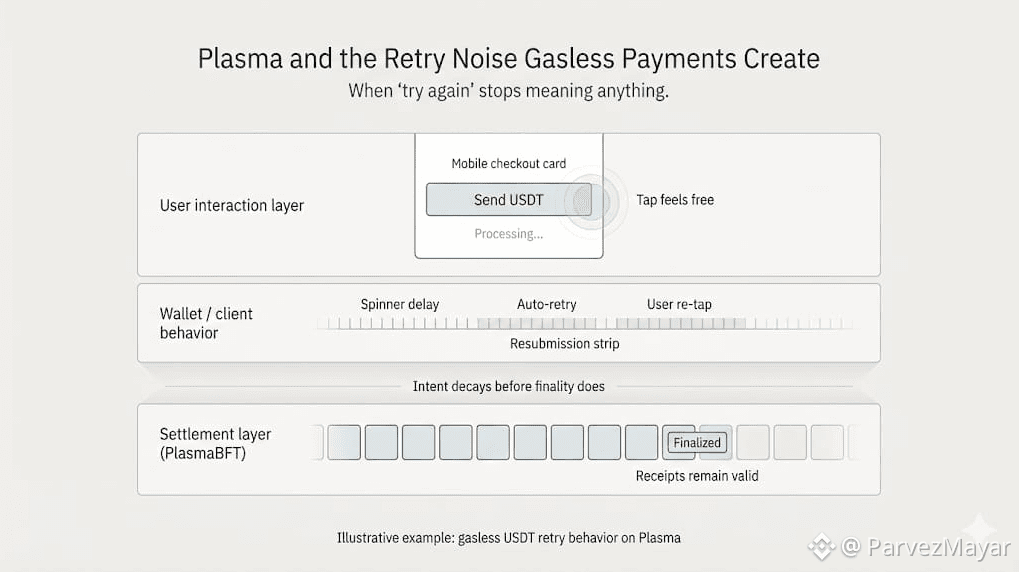Click the Tap feels free annotation
The height and width of the screenshot is (572, 1019).
[675, 200]
